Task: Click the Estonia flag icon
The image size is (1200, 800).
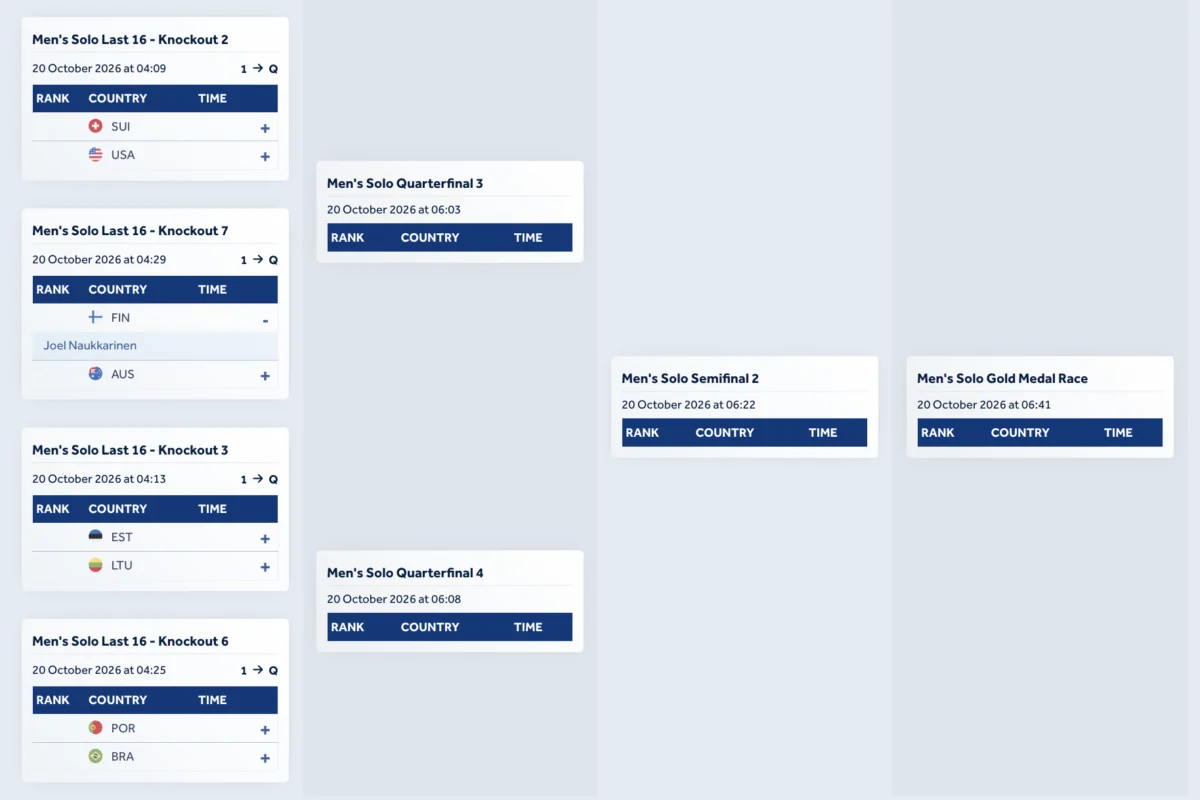Action: (96, 536)
